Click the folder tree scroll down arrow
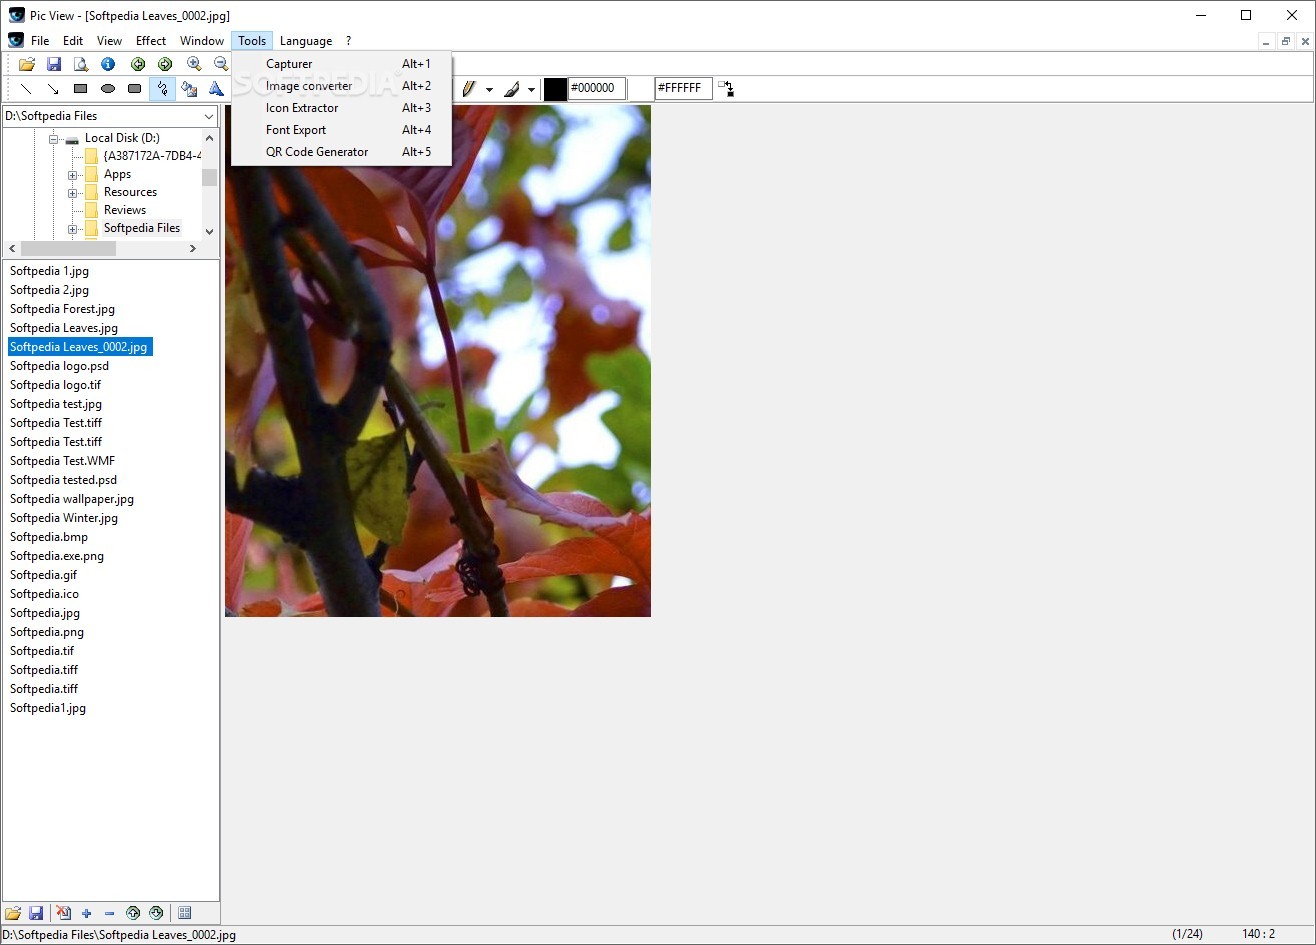This screenshot has height=945, width=1316. 209,231
